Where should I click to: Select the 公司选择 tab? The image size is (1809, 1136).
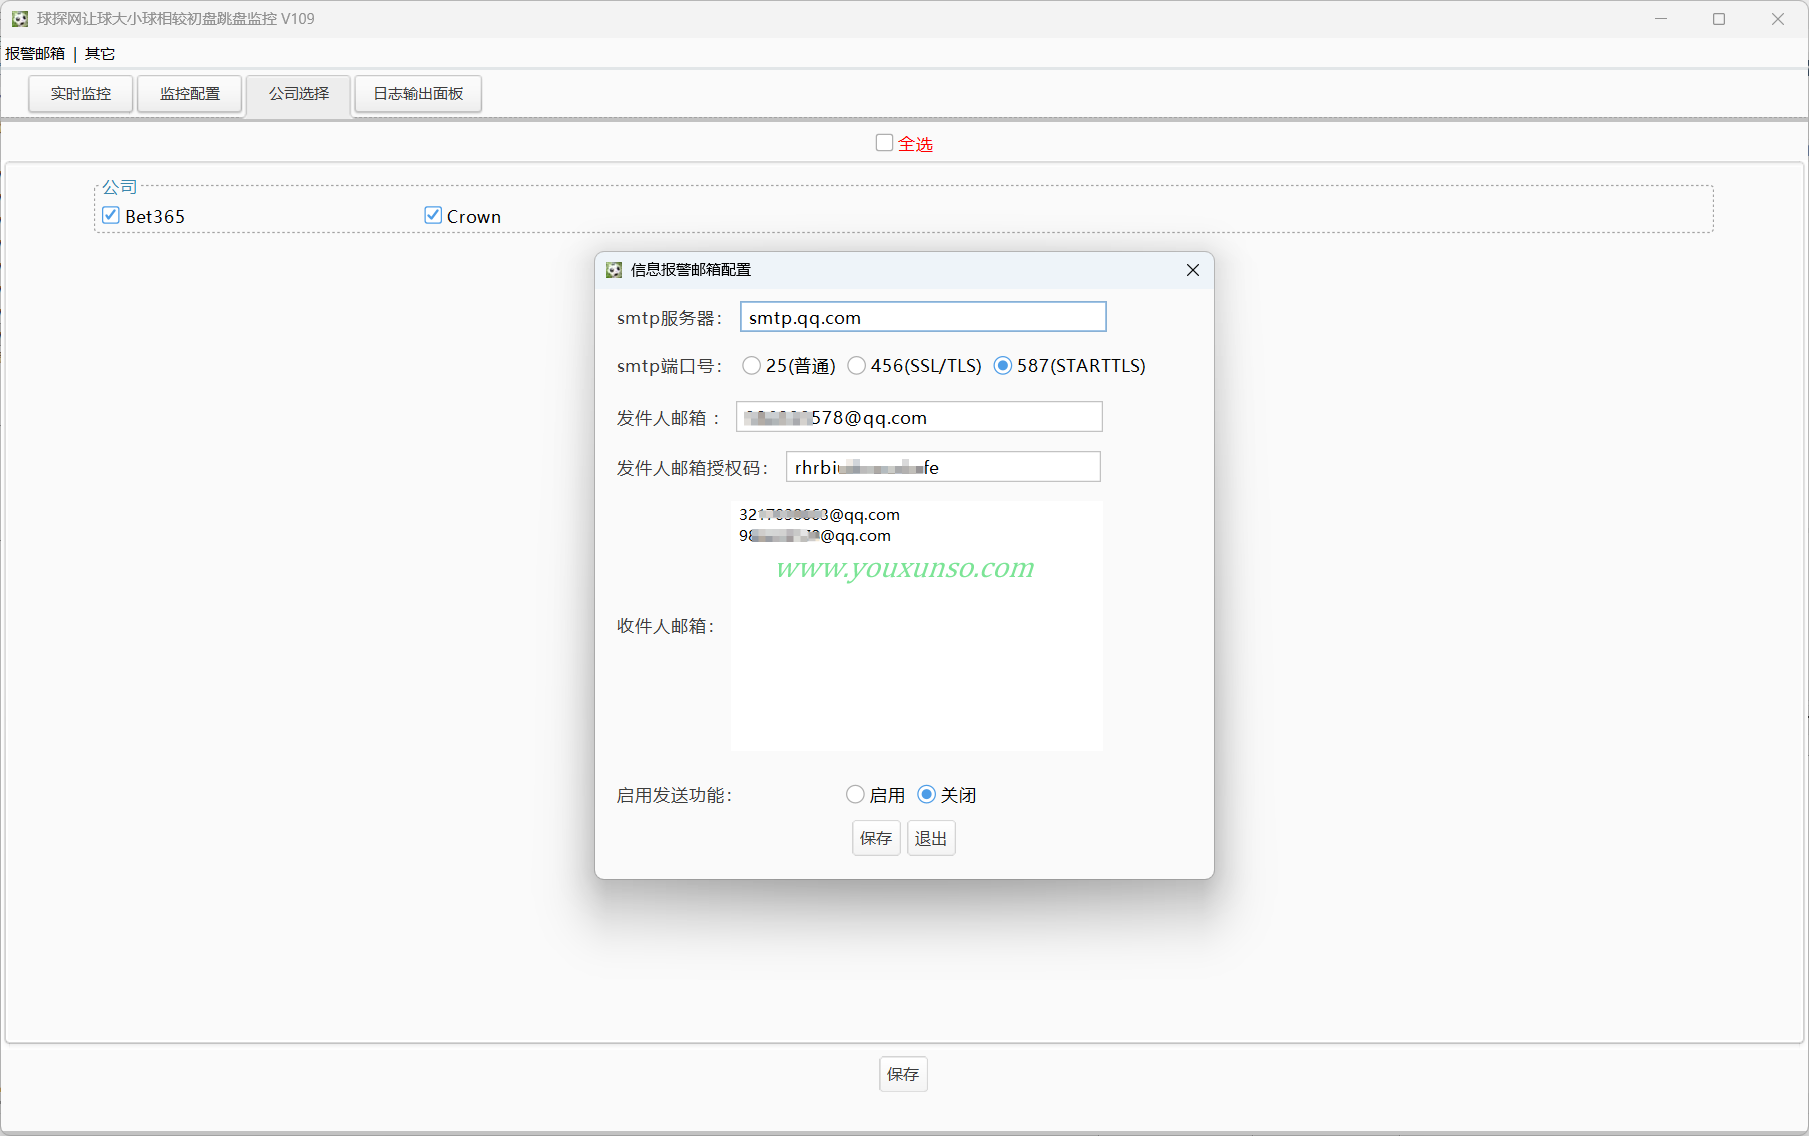pos(299,94)
